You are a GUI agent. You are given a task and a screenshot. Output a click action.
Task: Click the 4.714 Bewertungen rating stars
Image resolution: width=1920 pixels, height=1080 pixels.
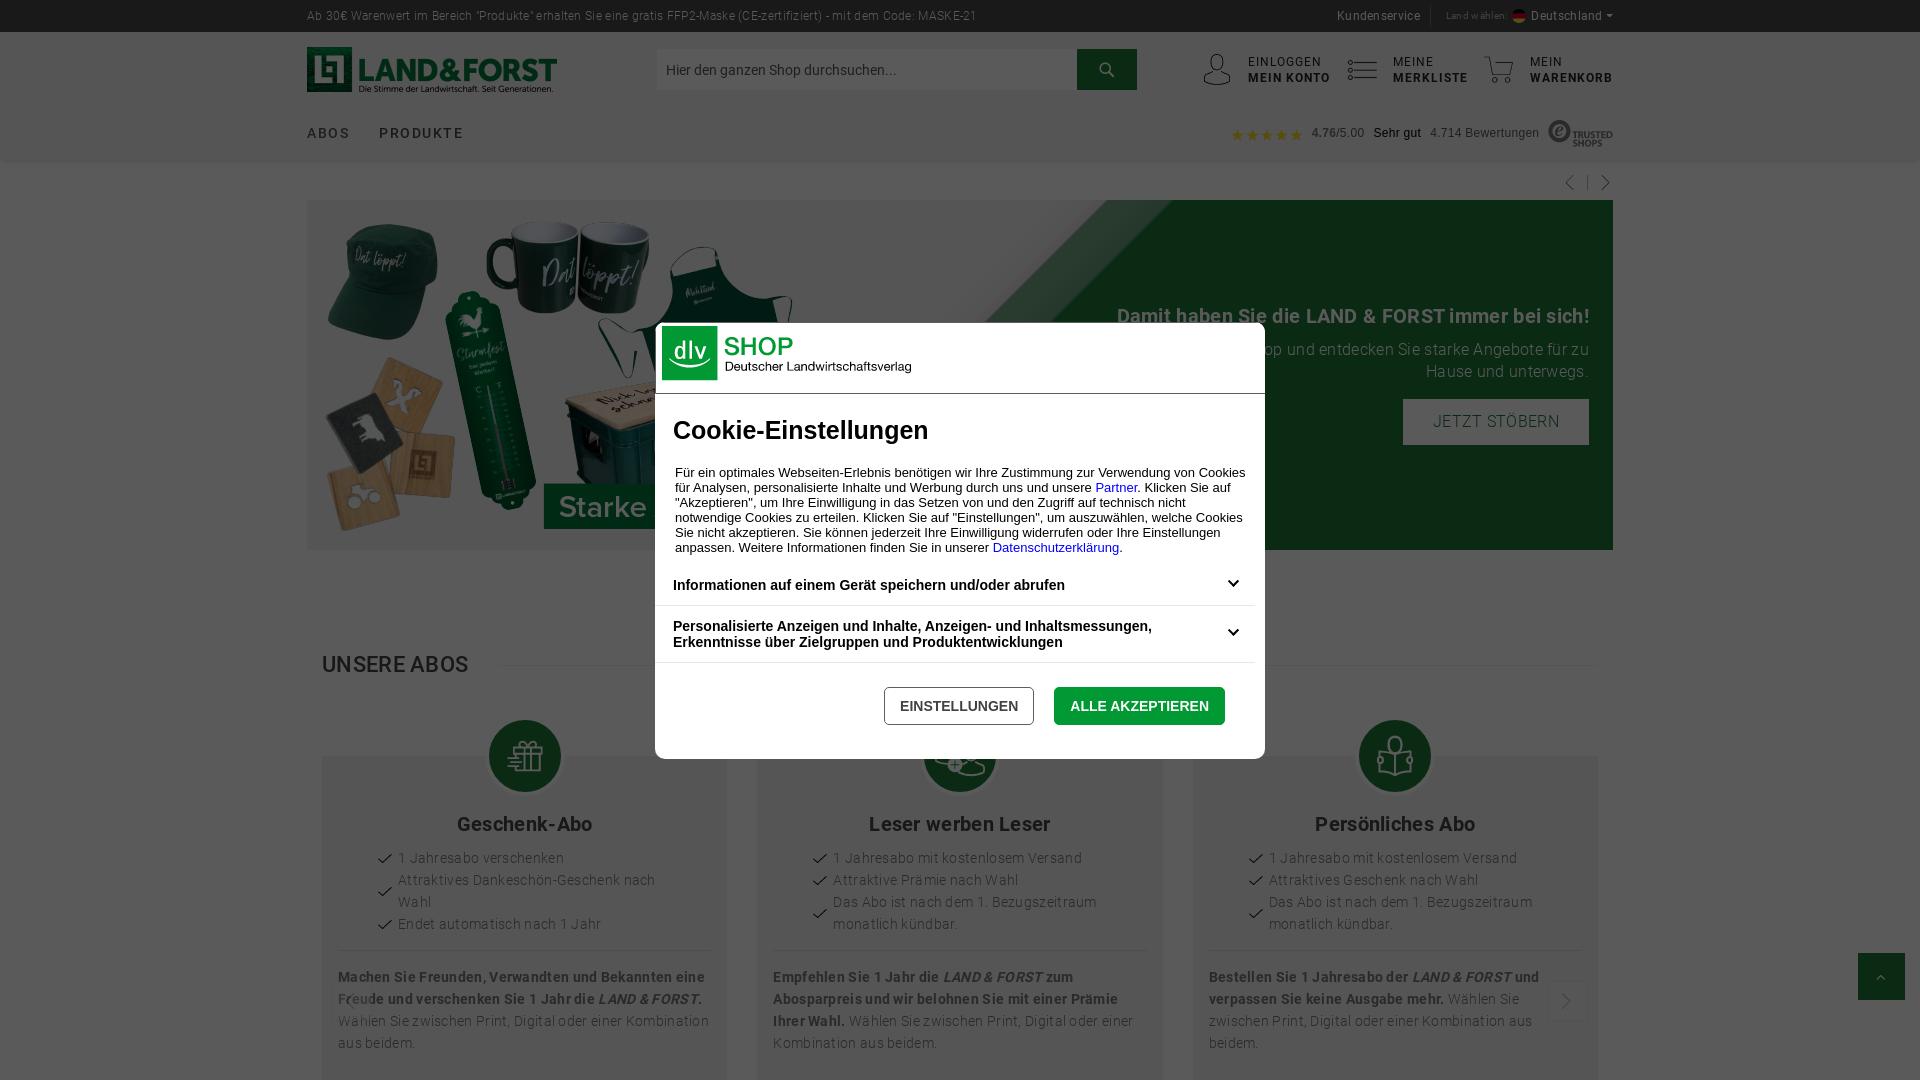[1267, 133]
